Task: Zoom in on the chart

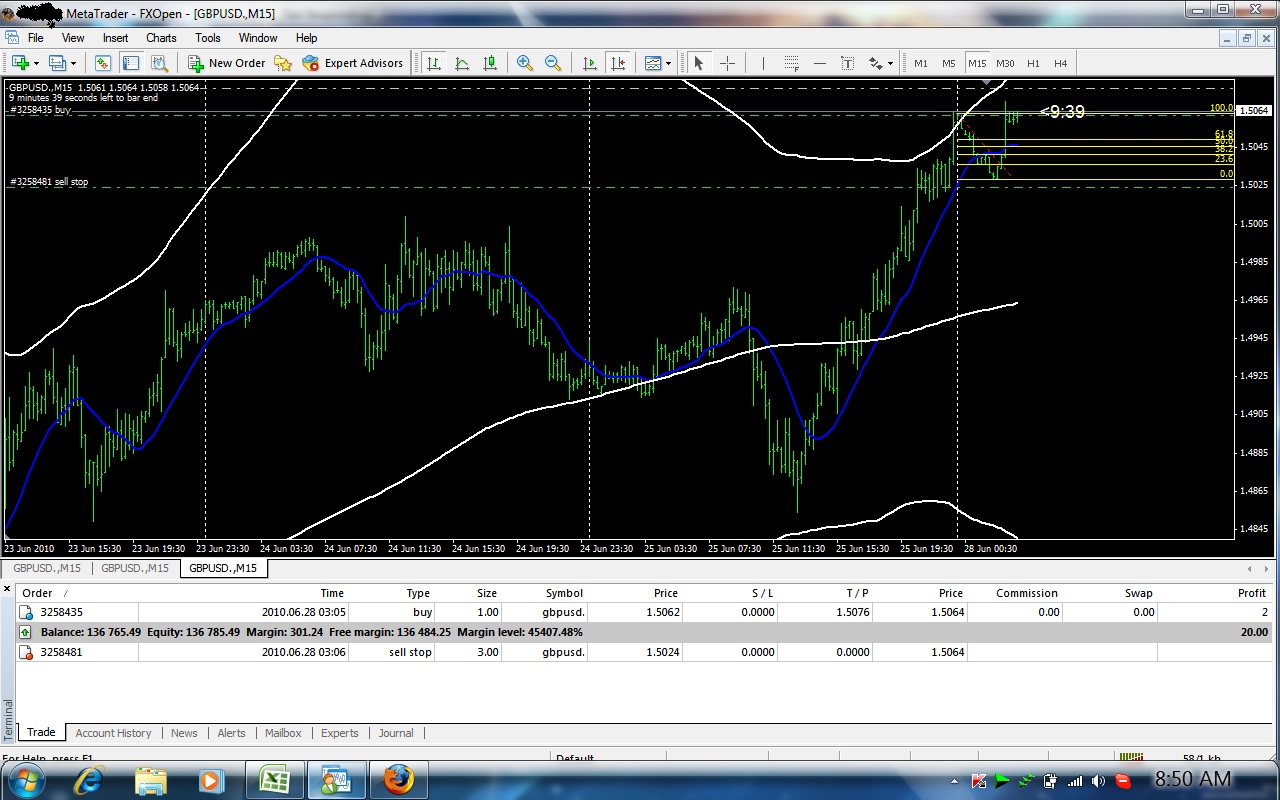Action: point(524,63)
